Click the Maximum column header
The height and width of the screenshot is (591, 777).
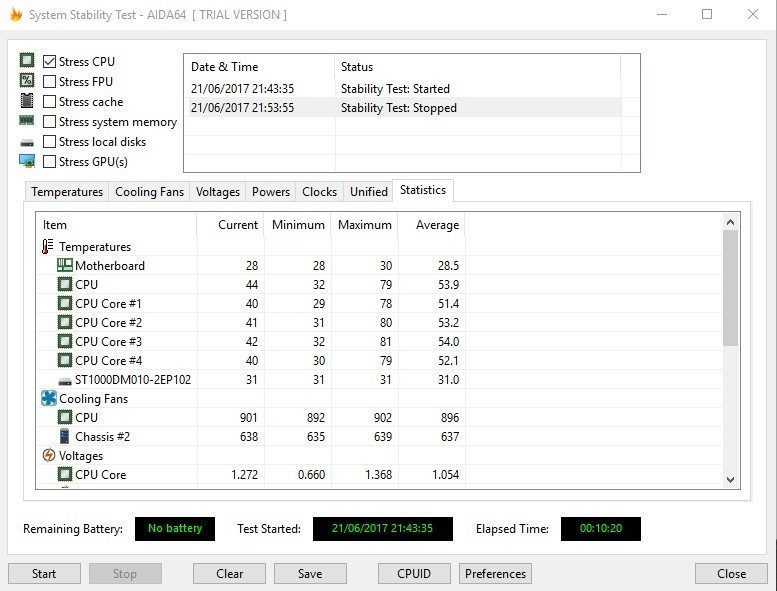[x=365, y=225]
